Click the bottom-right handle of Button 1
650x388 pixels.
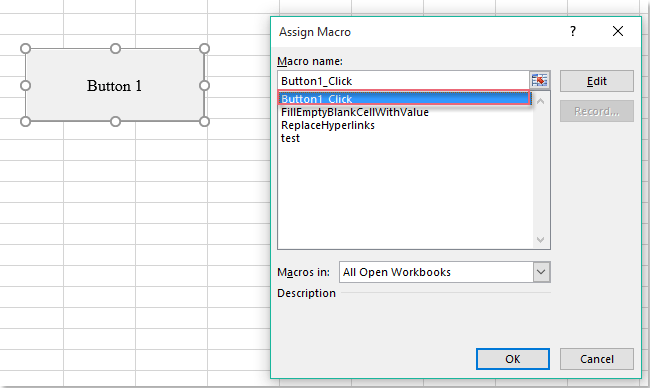point(204,121)
